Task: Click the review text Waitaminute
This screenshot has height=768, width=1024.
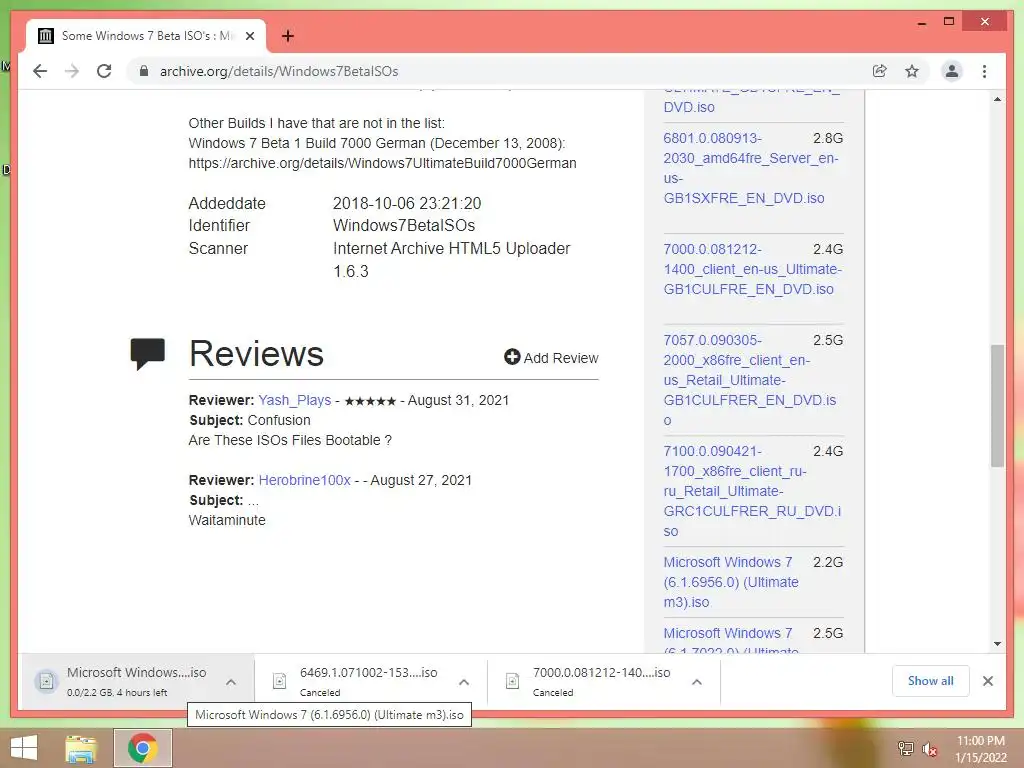Action: [x=227, y=520]
